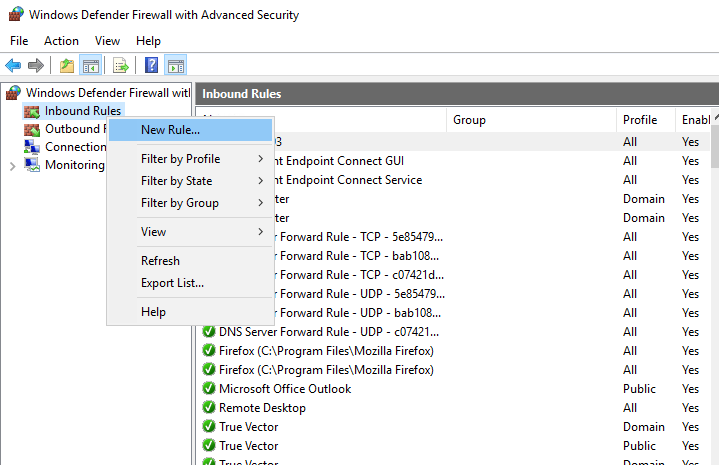This screenshot has width=719, height=465.
Task: Sort rules by Enabled column header
Action: 693,120
